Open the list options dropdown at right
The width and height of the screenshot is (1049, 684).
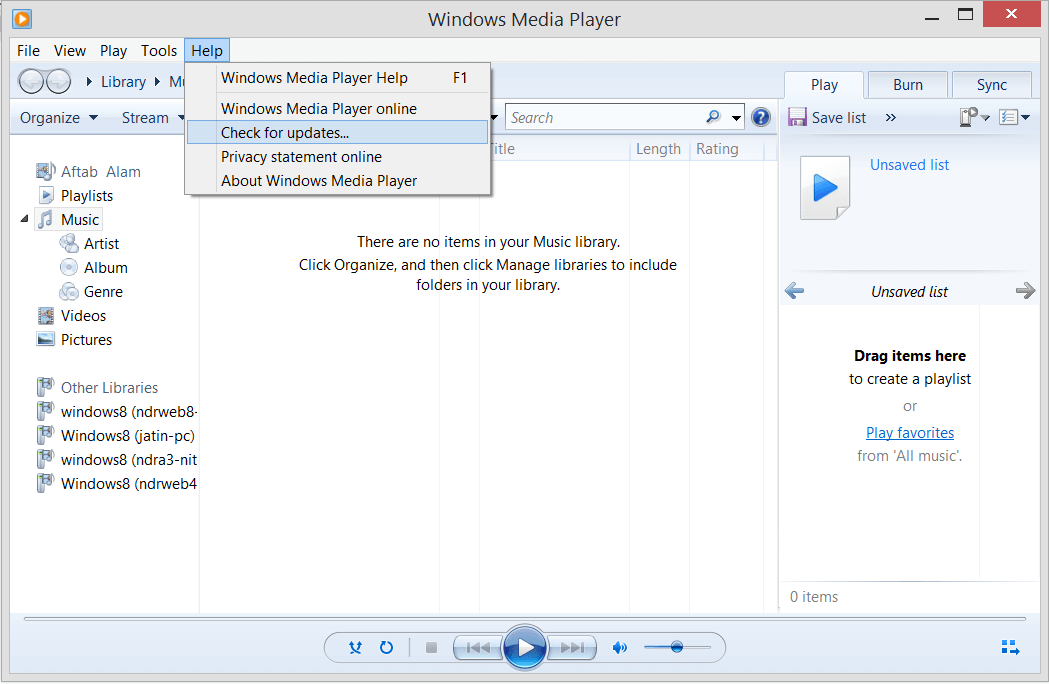coord(1014,118)
